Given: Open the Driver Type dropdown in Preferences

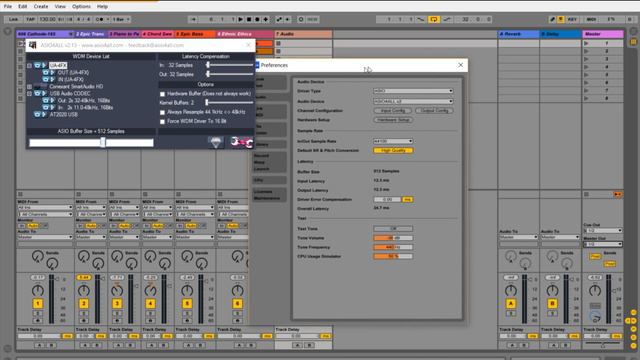Looking at the screenshot, I should 413,91.
